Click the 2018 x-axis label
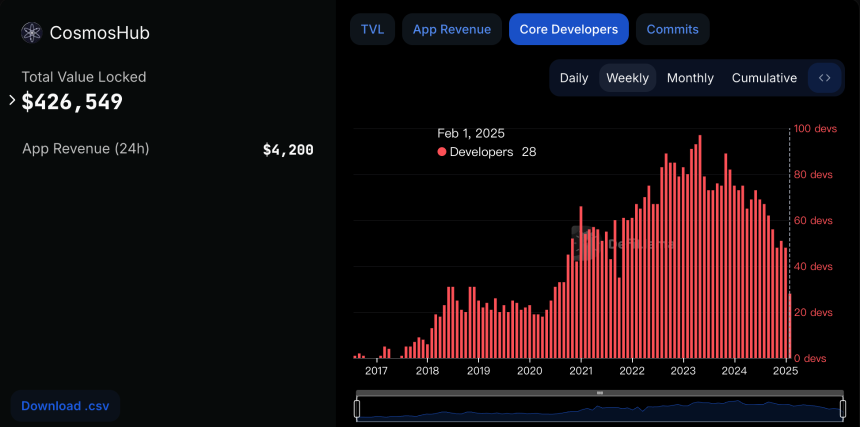 coord(427,371)
